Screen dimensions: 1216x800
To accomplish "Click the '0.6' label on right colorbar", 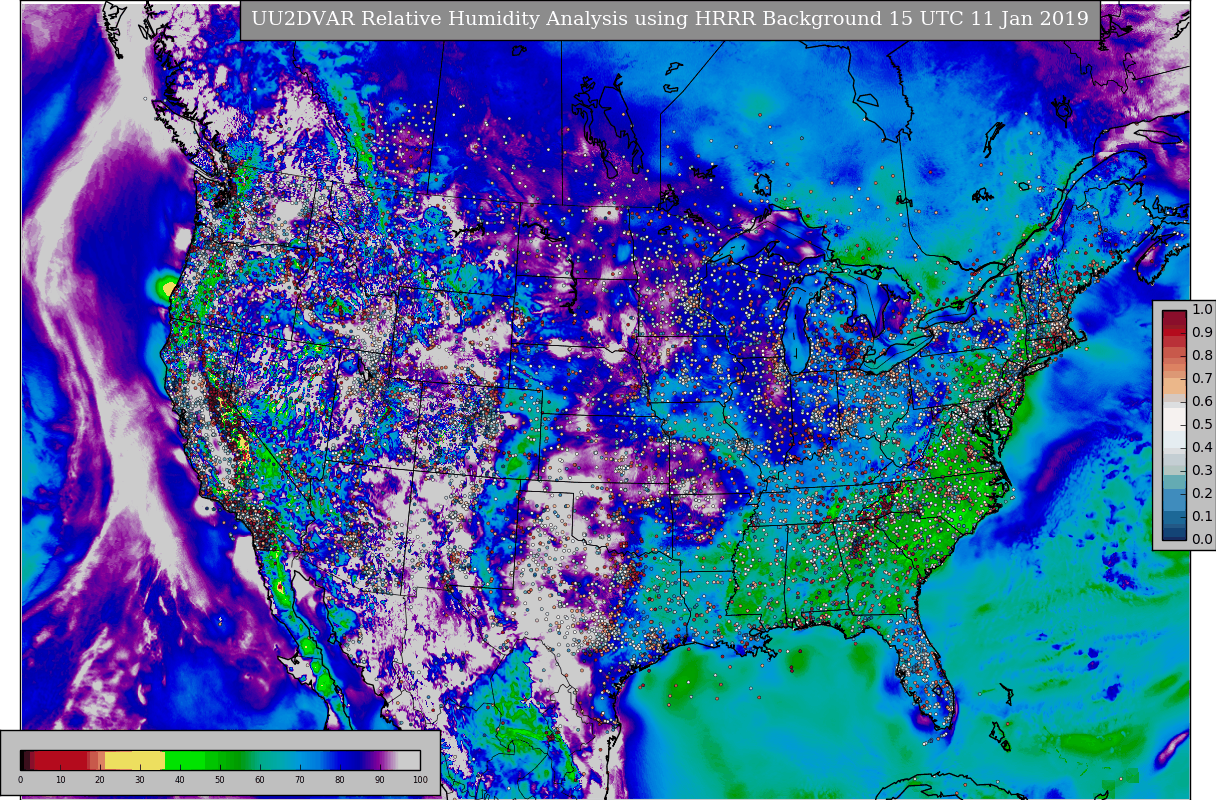I will coord(1202,401).
